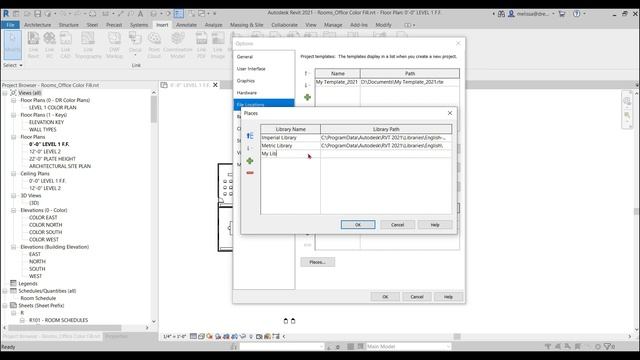Click Help in the Places dialog
The image size is (640, 360).
pos(435,225)
